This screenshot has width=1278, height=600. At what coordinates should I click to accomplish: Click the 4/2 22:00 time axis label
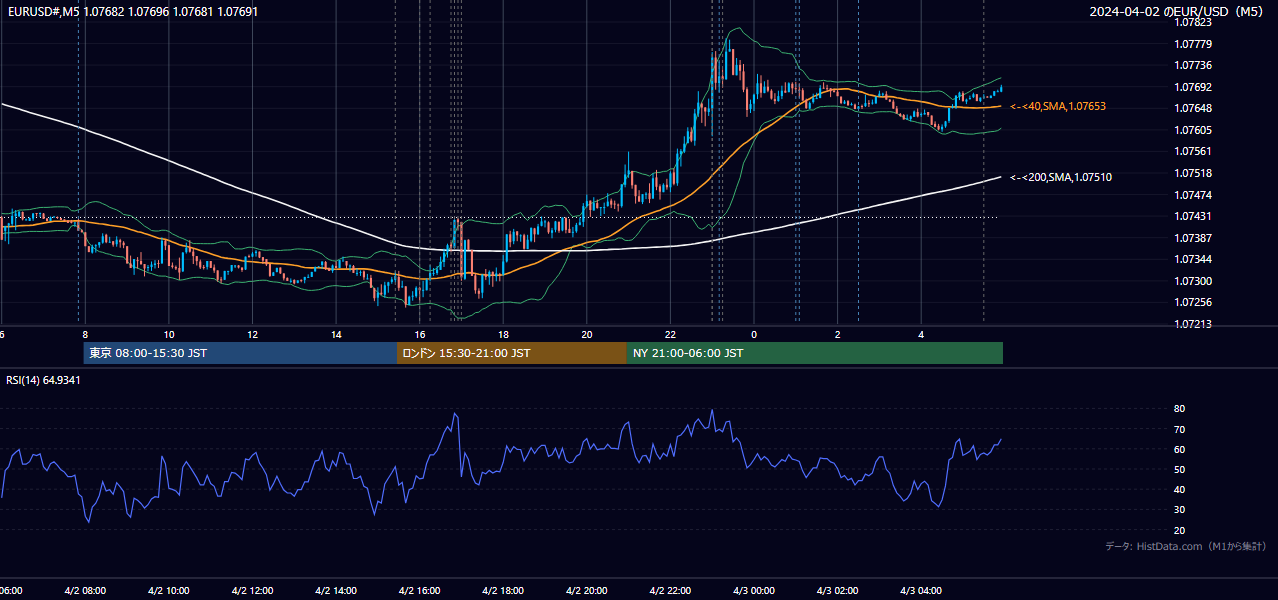670,591
